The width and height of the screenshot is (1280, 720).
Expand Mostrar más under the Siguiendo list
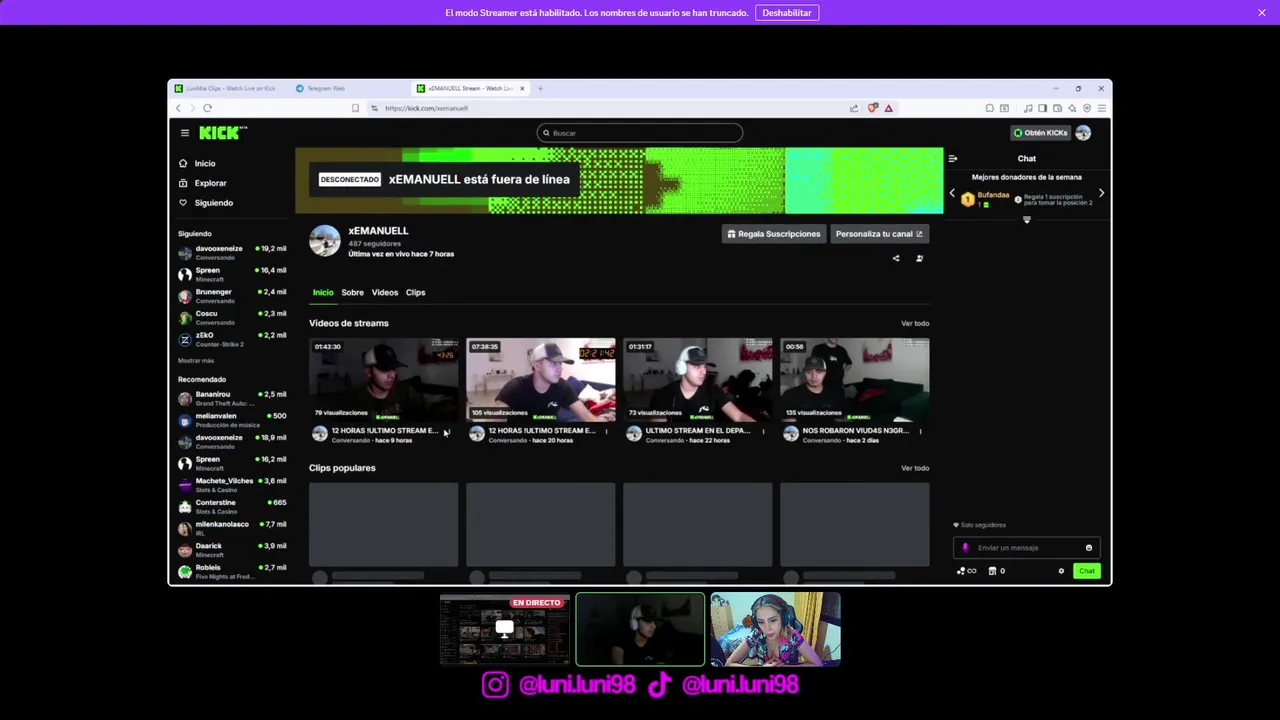click(196, 360)
